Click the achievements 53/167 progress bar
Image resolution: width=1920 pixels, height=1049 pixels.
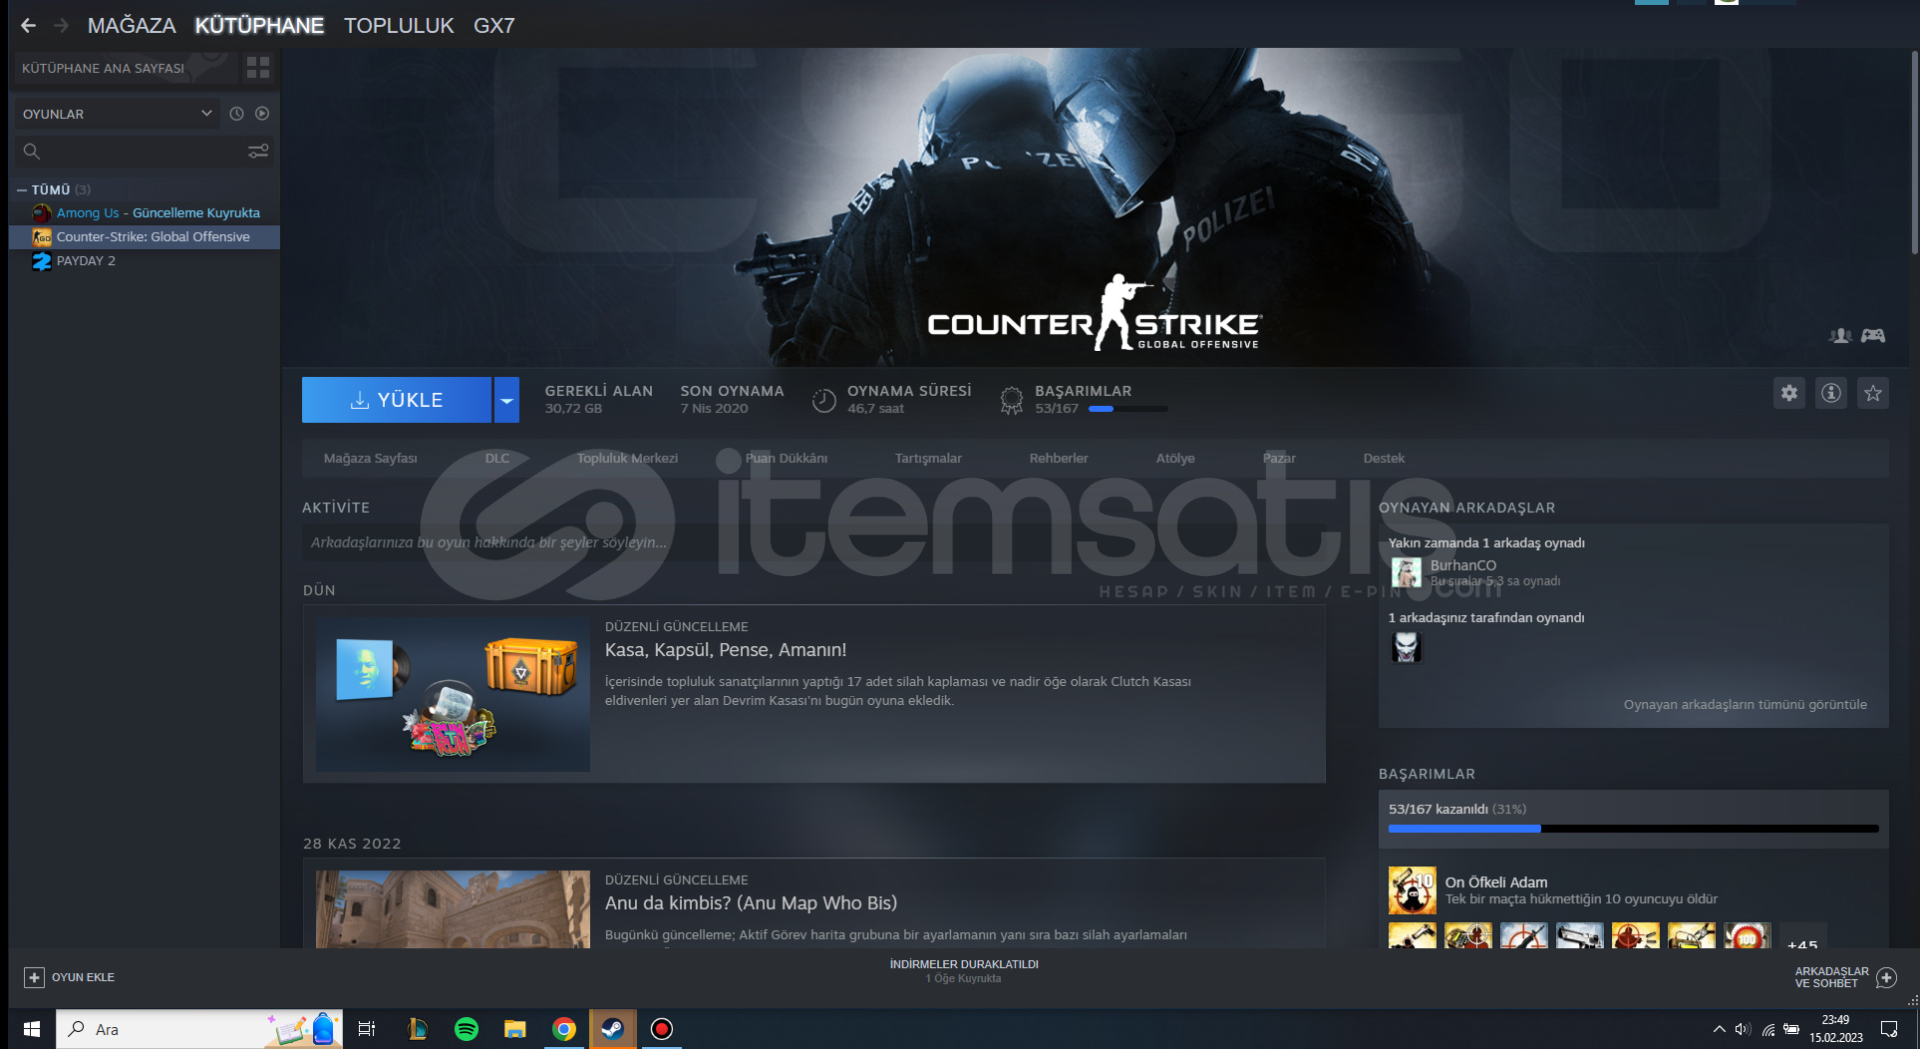click(1127, 409)
